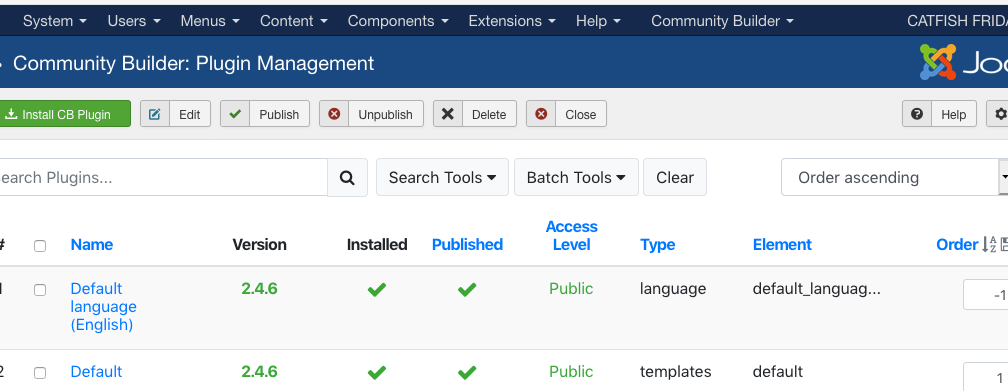Toggle the select-all checkbox in header
This screenshot has width=1008, height=391.
pyautogui.click(x=40, y=246)
